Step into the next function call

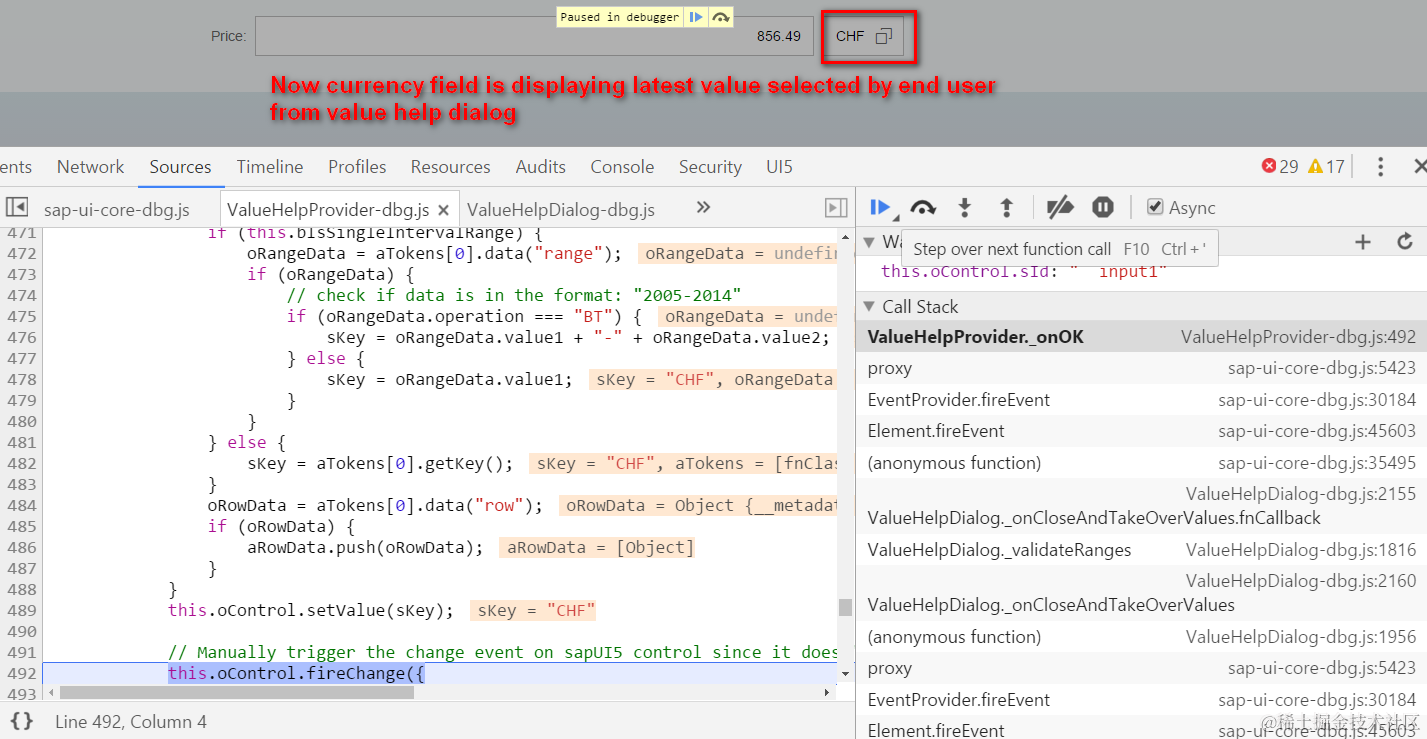pyautogui.click(x=964, y=207)
